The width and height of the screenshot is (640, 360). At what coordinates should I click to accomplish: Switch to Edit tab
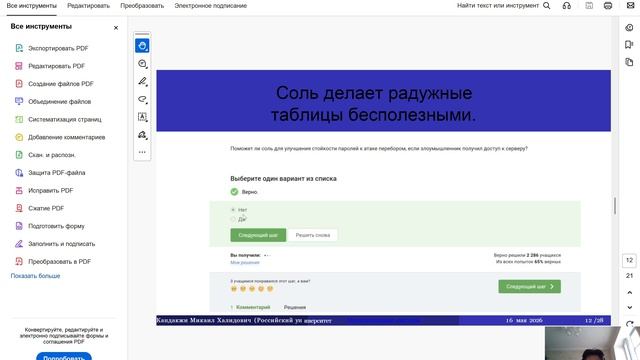tap(89, 6)
